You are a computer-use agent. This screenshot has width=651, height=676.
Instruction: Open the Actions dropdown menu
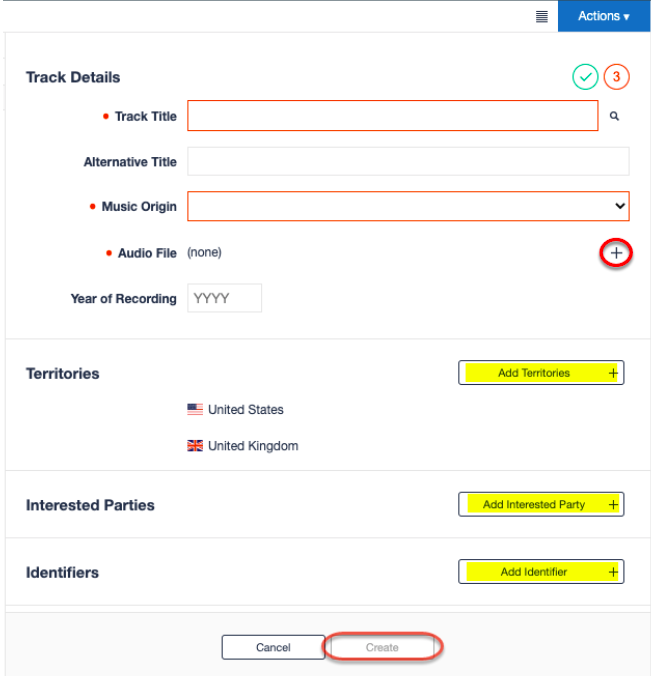(604, 16)
